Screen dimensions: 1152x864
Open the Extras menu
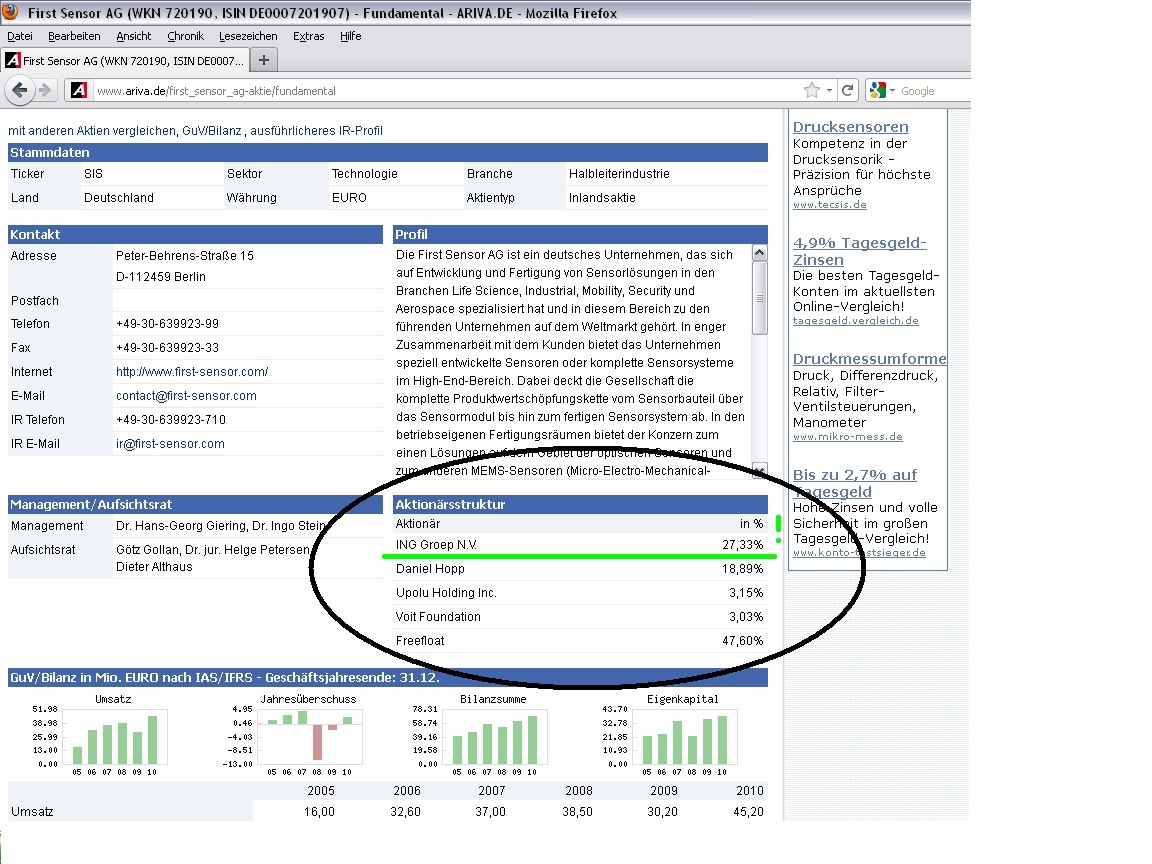click(x=308, y=36)
